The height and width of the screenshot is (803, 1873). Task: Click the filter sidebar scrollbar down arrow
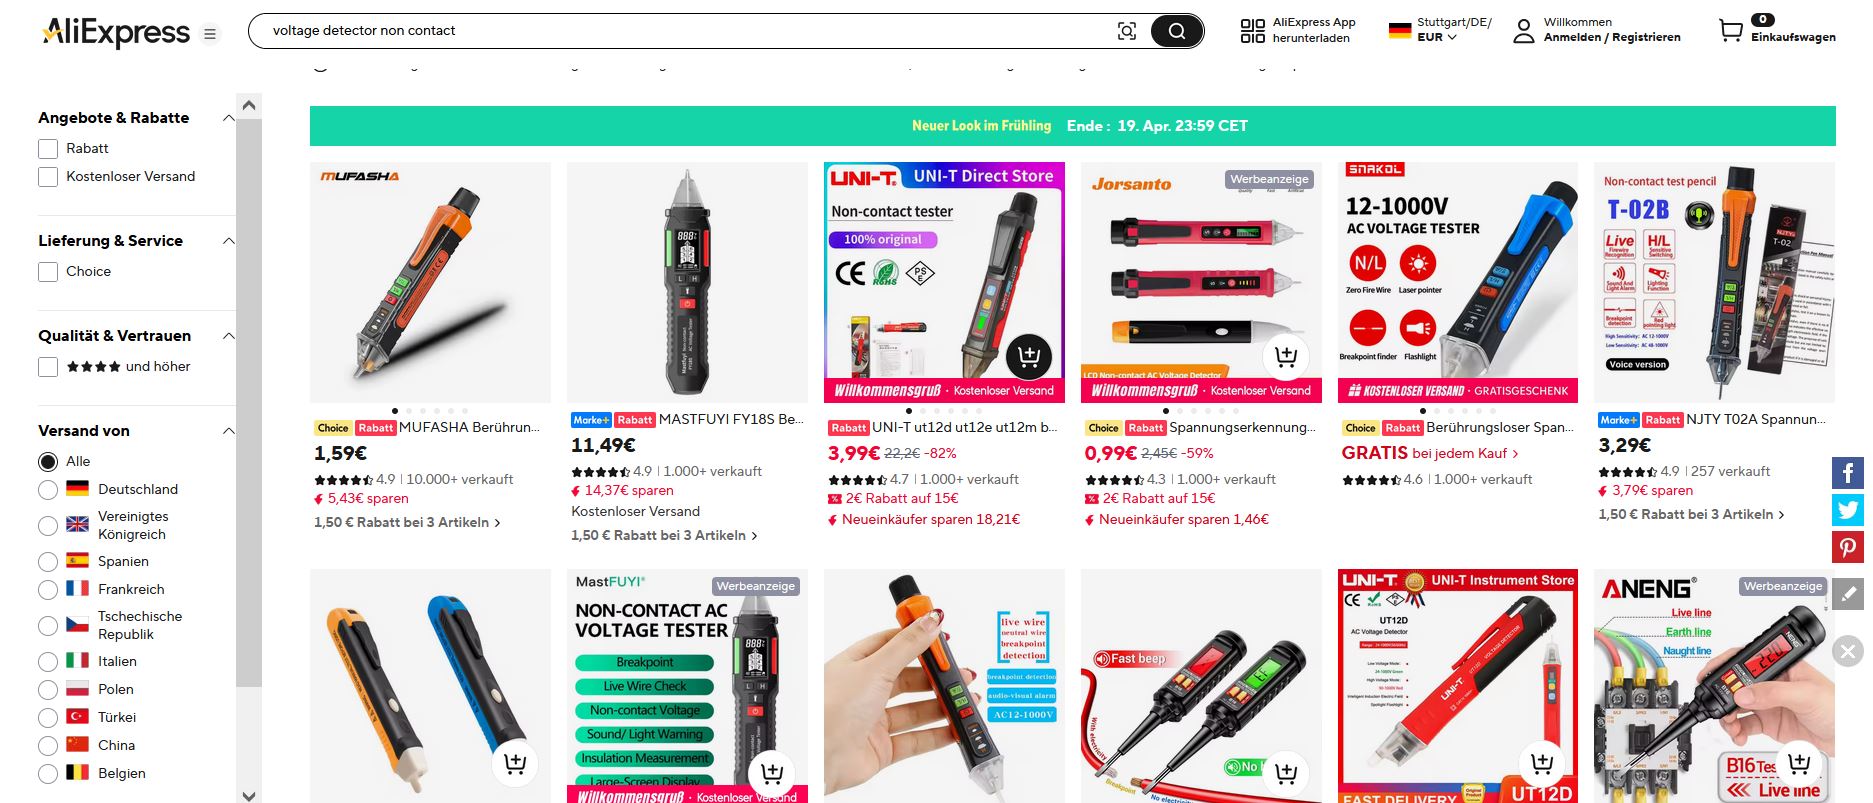coord(249,796)
